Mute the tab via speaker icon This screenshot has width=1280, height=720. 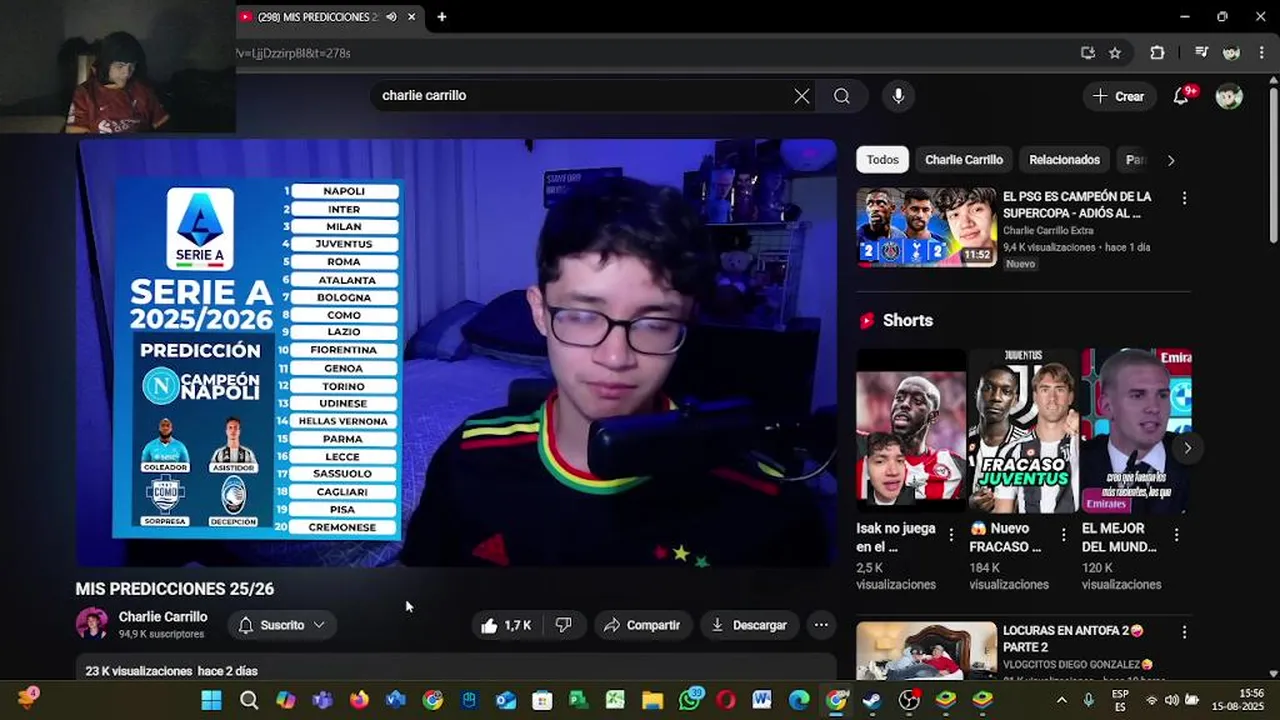click(x=391, y=17)
